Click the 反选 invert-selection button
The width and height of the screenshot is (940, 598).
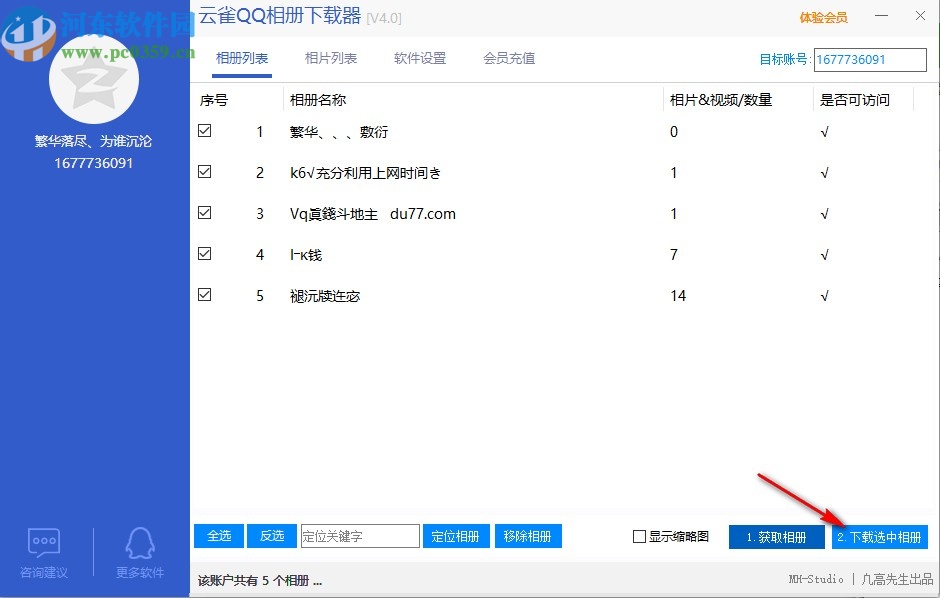271,536
